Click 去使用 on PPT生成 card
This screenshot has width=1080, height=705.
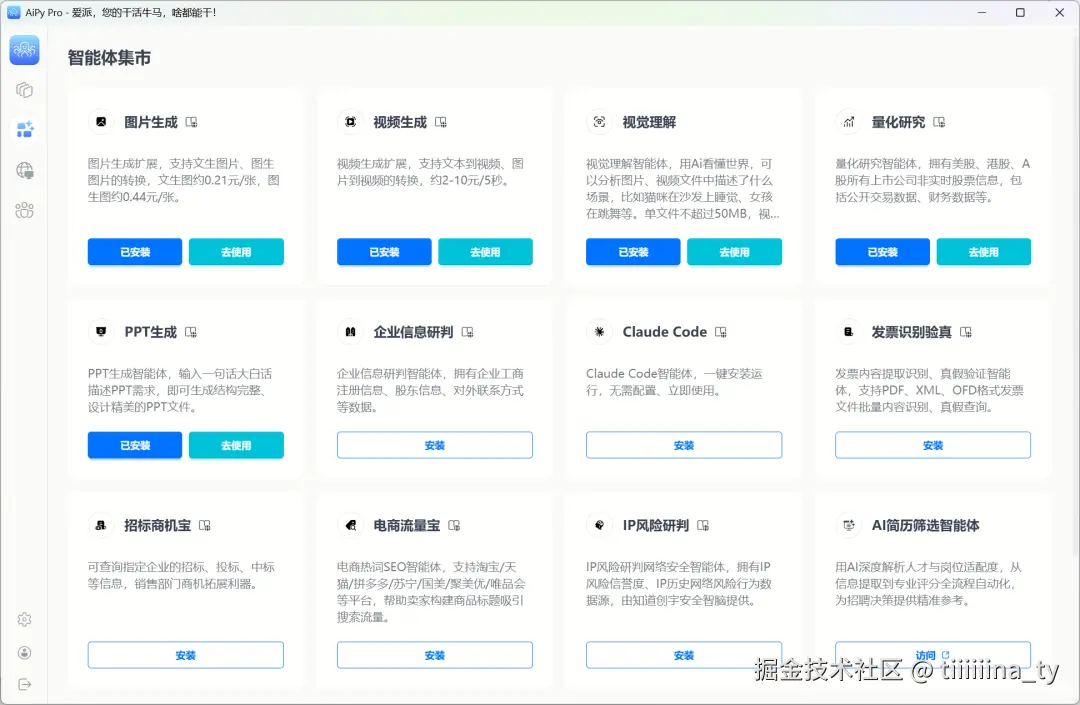tap(236, 445)
